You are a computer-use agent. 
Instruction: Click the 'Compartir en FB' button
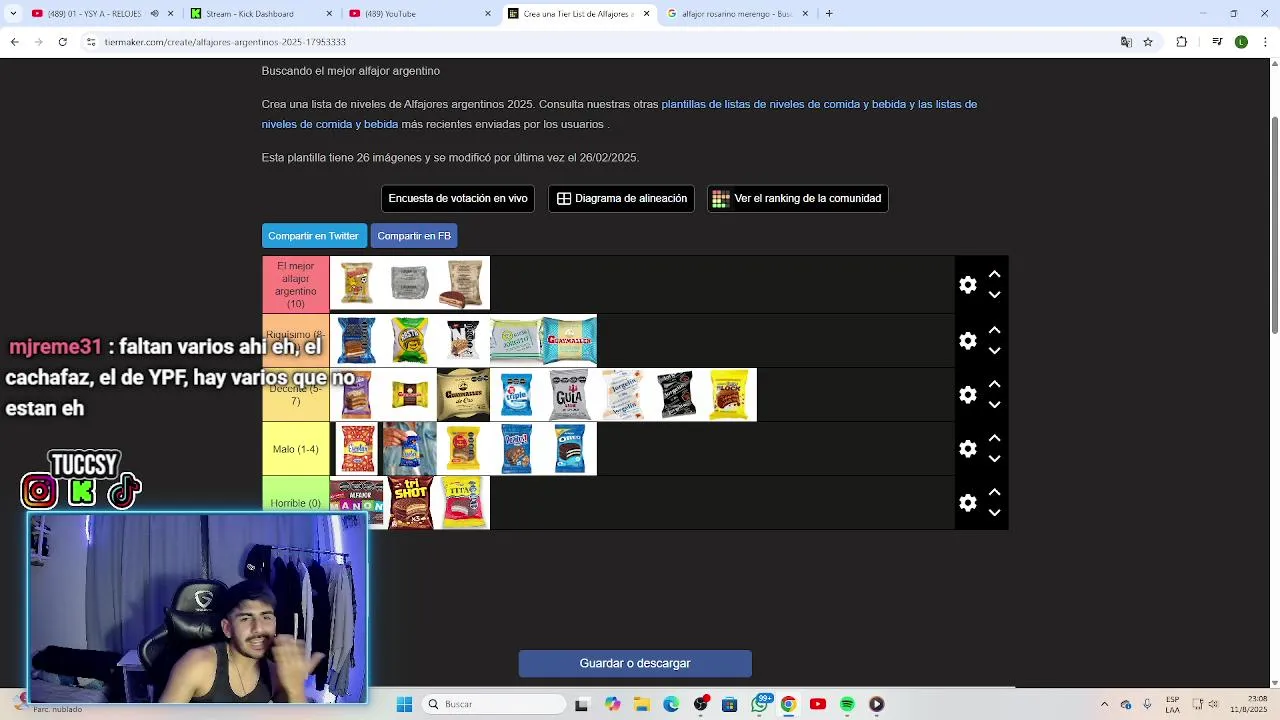(414, 236)
